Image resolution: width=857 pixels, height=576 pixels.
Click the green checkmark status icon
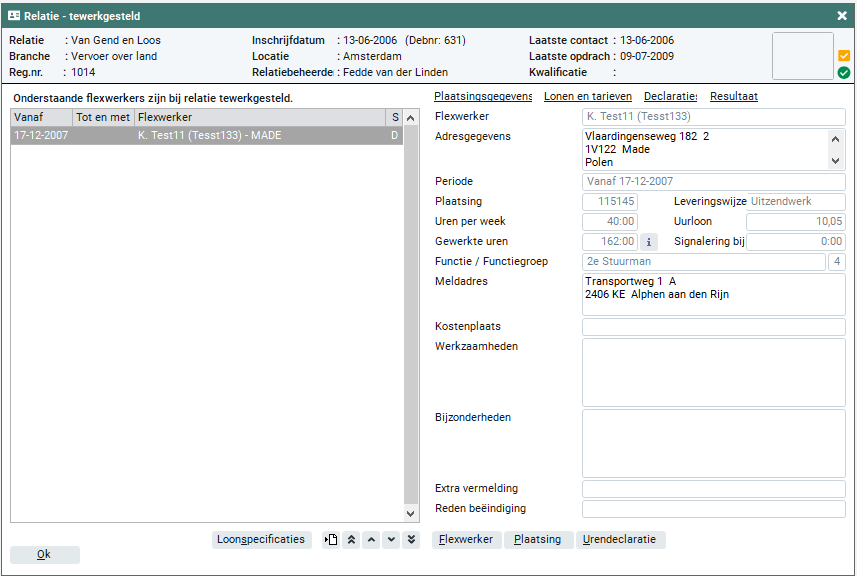click(x=844, y=73)
